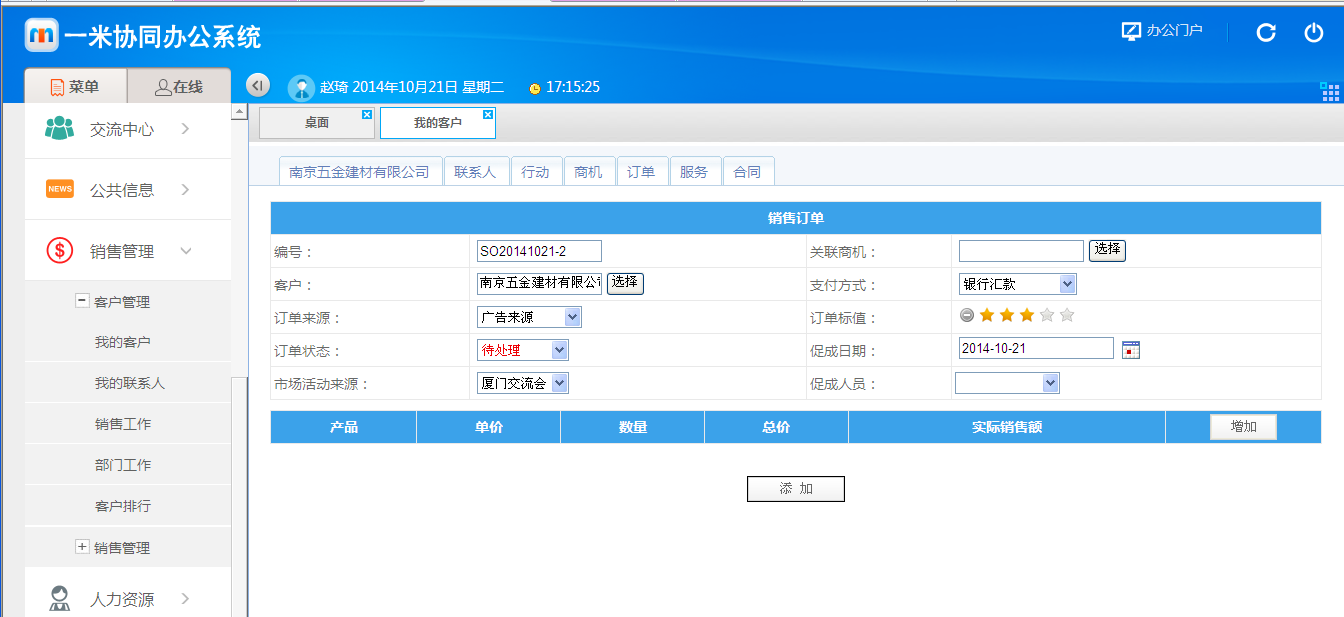The width and height of the screenshot is (1344, 617).
Task: Open the 订单来源 dropdown
Action: [x=529, y=317]
